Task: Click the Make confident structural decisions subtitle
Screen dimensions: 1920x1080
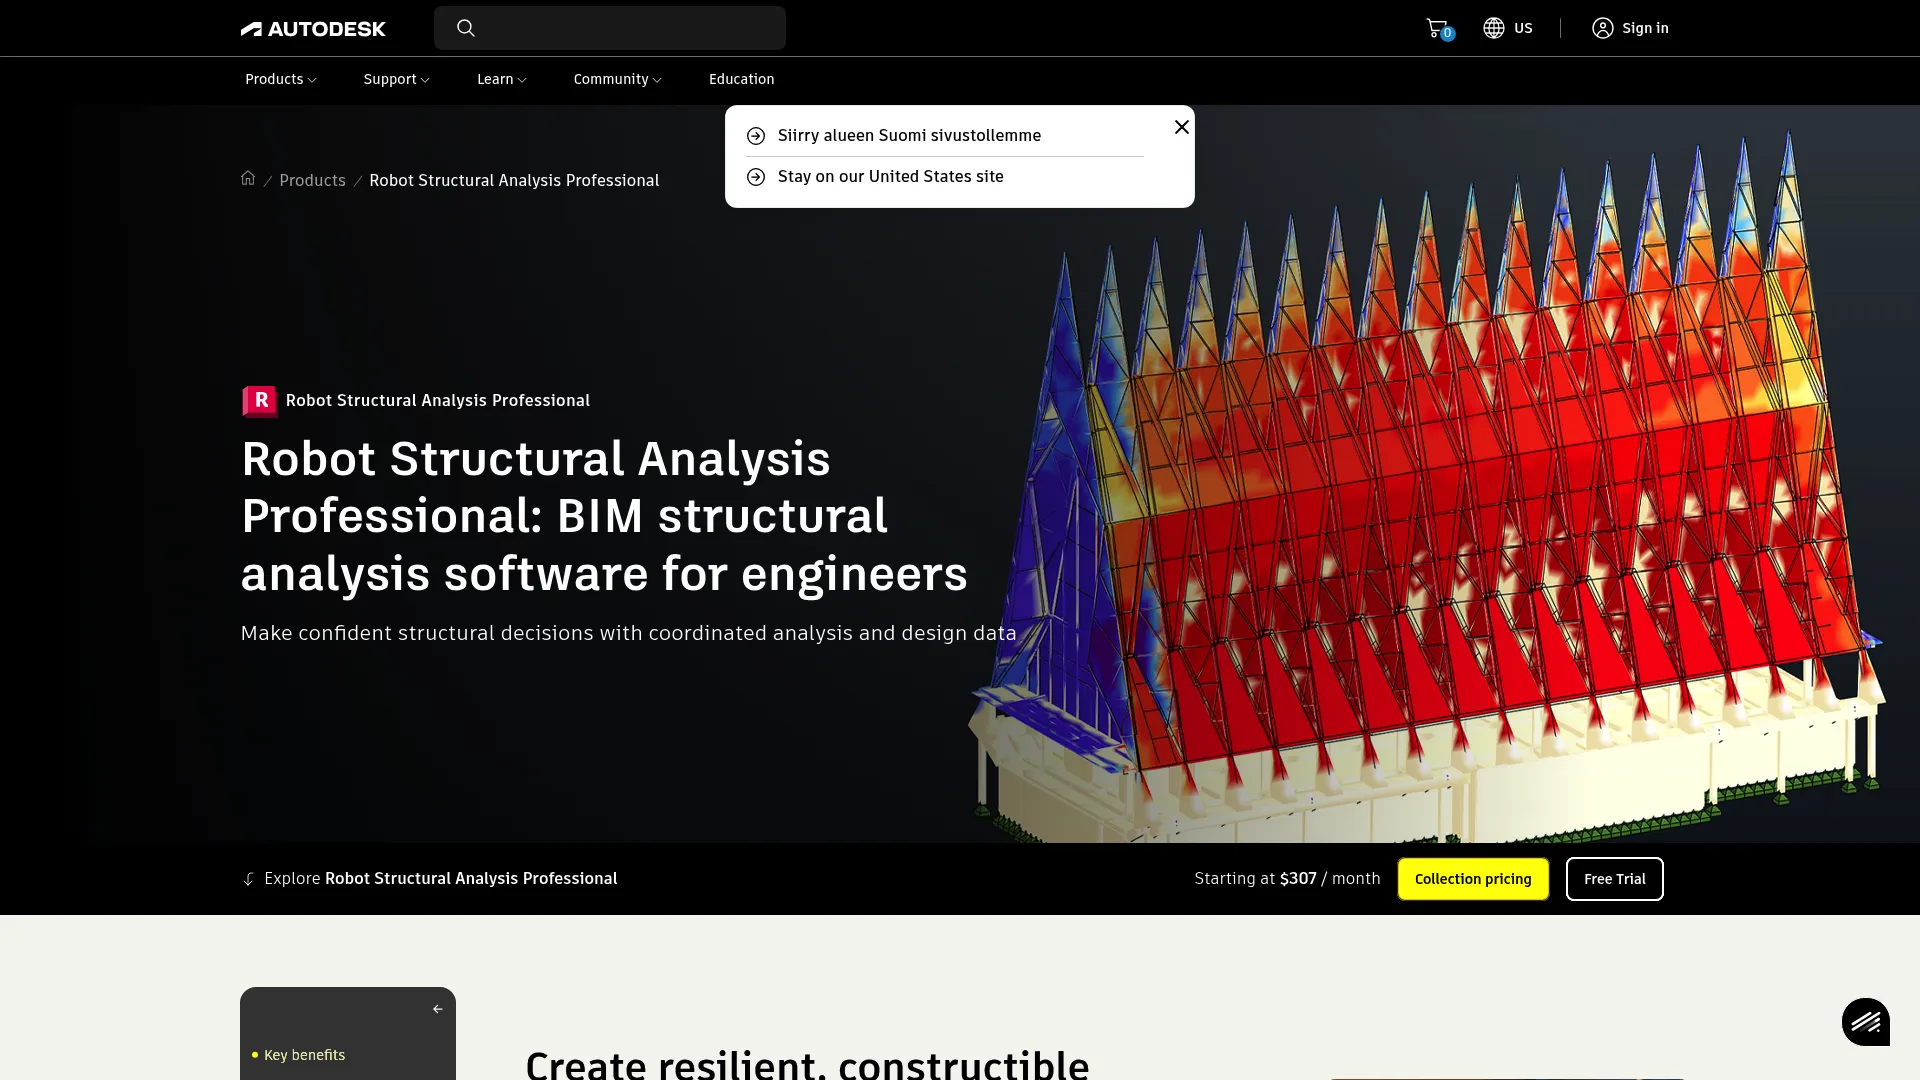Action: click(x=628, y=633)
